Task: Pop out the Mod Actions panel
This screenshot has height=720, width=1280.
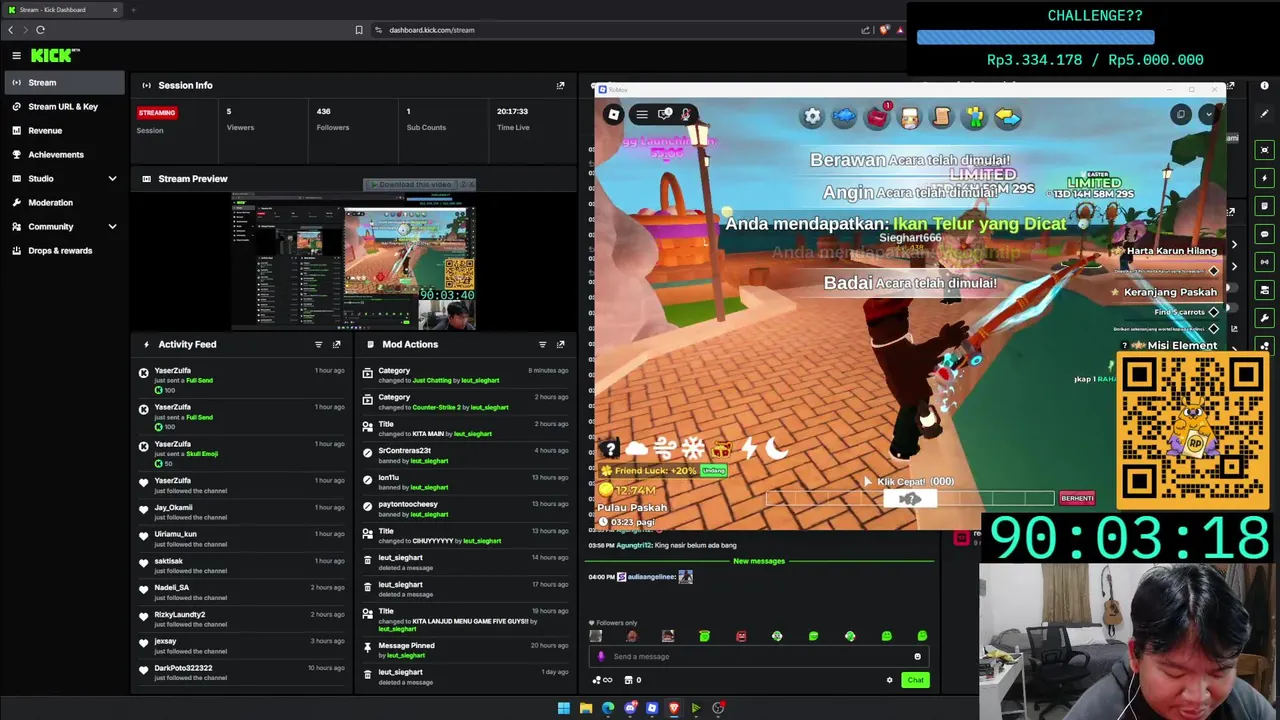Action: point(560,344)
